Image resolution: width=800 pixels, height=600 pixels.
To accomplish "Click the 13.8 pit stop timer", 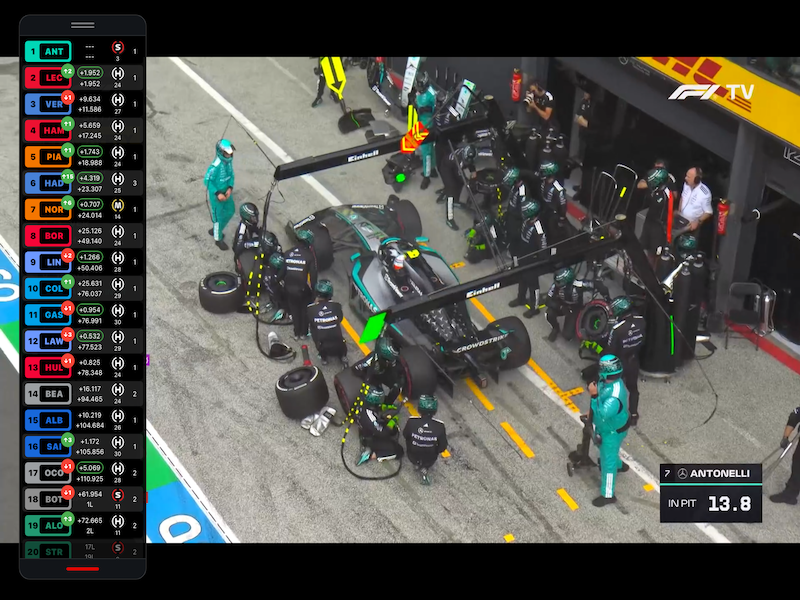I will coord(730,504).
